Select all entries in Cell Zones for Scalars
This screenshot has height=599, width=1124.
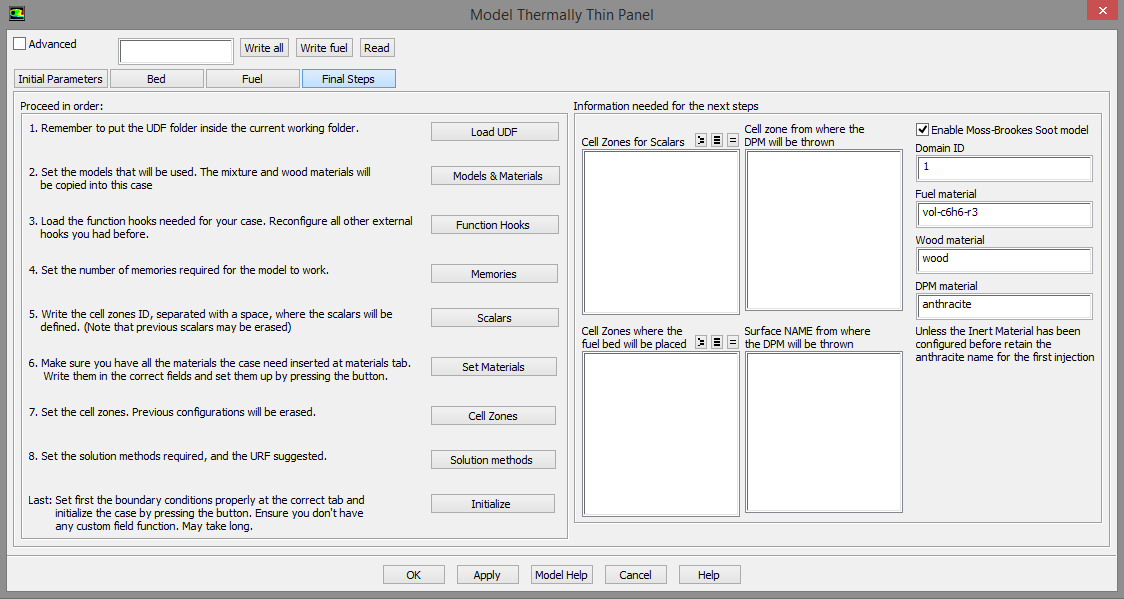coord(717,140)
